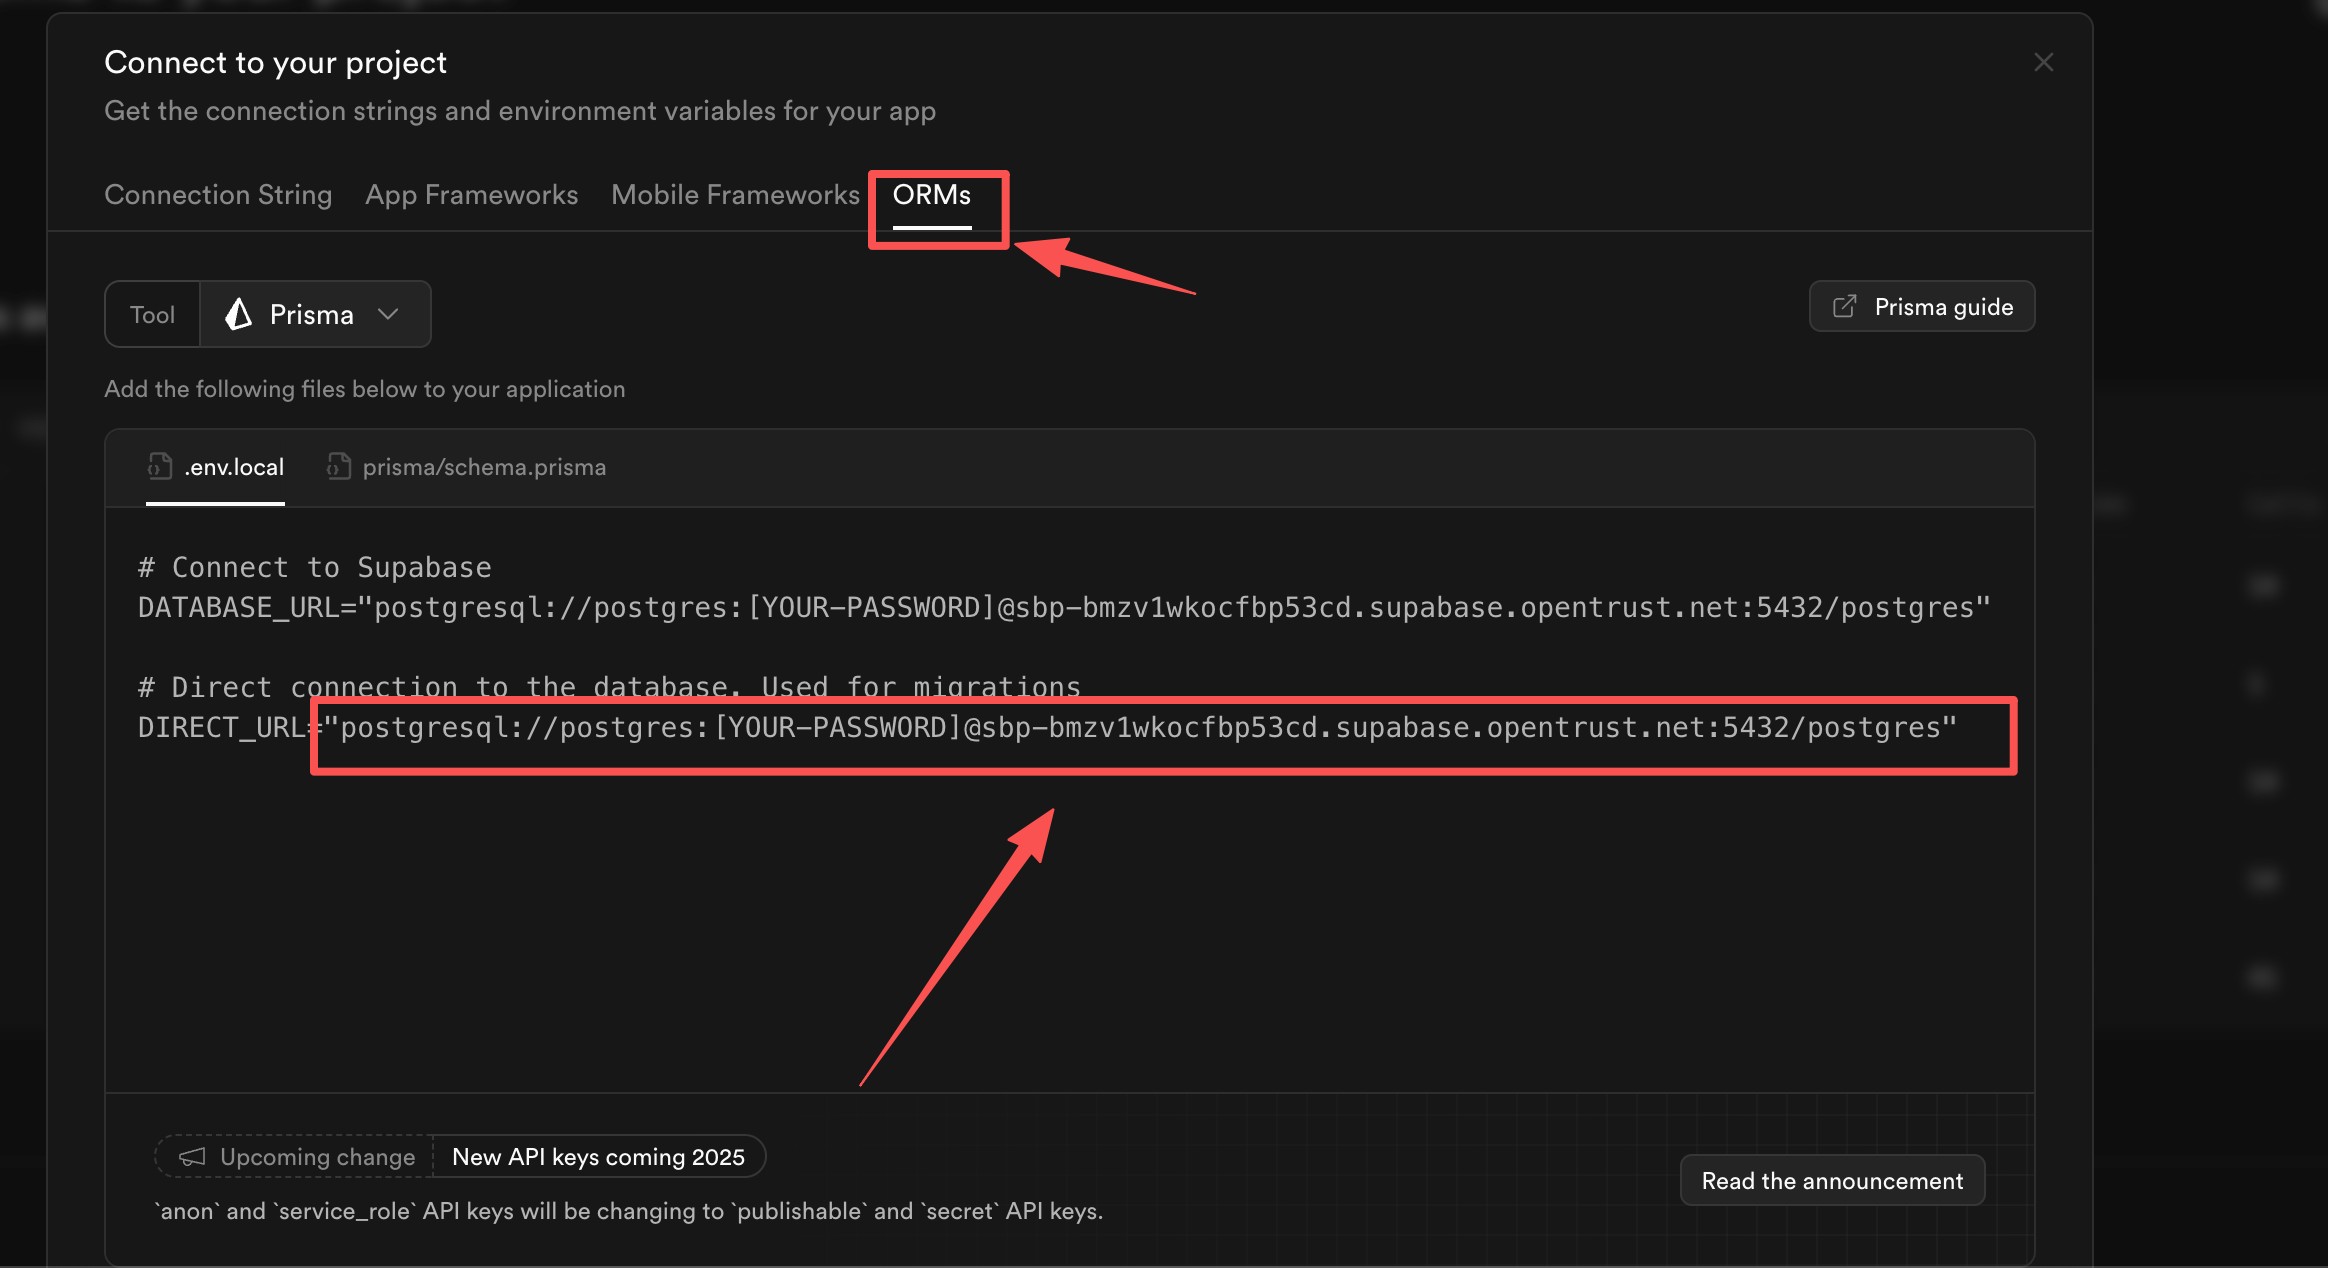Click Read the announcement button
The width and height of the screenshot is (2328, 1268).
1831,1181
